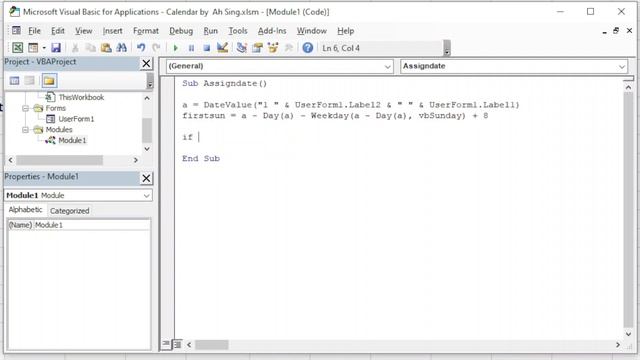This screenshot has height=360, width=640.
Task: Click the project tree scroll right arrow
Action: [136, 160]
